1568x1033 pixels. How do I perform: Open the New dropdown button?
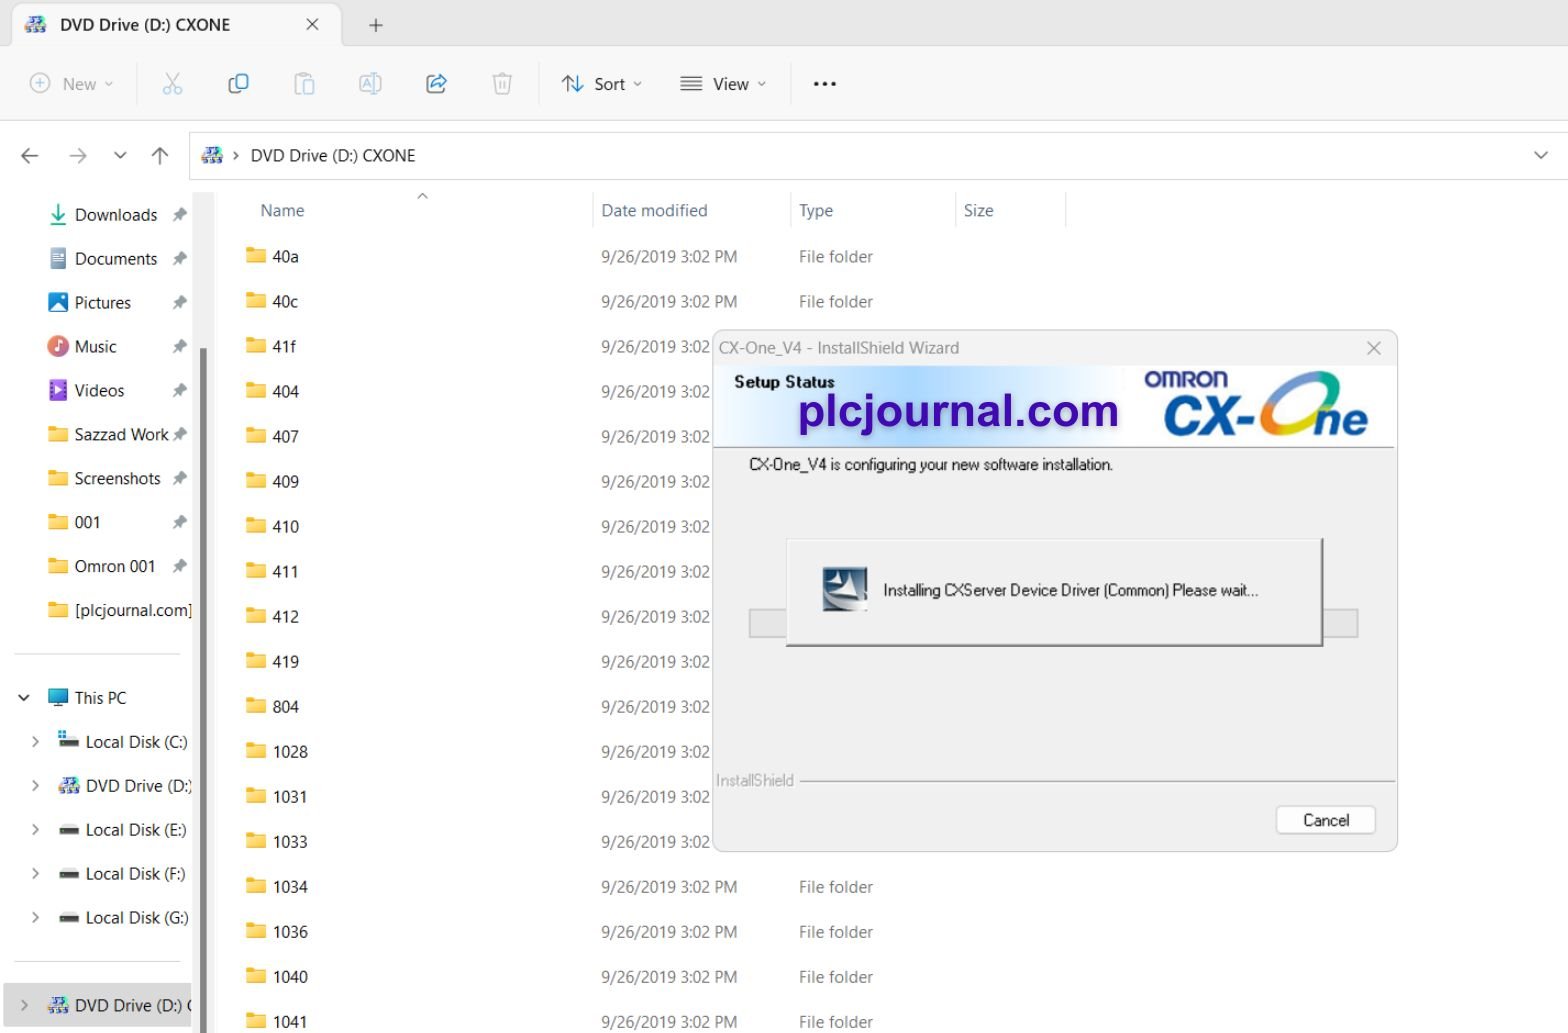point(71,84)
